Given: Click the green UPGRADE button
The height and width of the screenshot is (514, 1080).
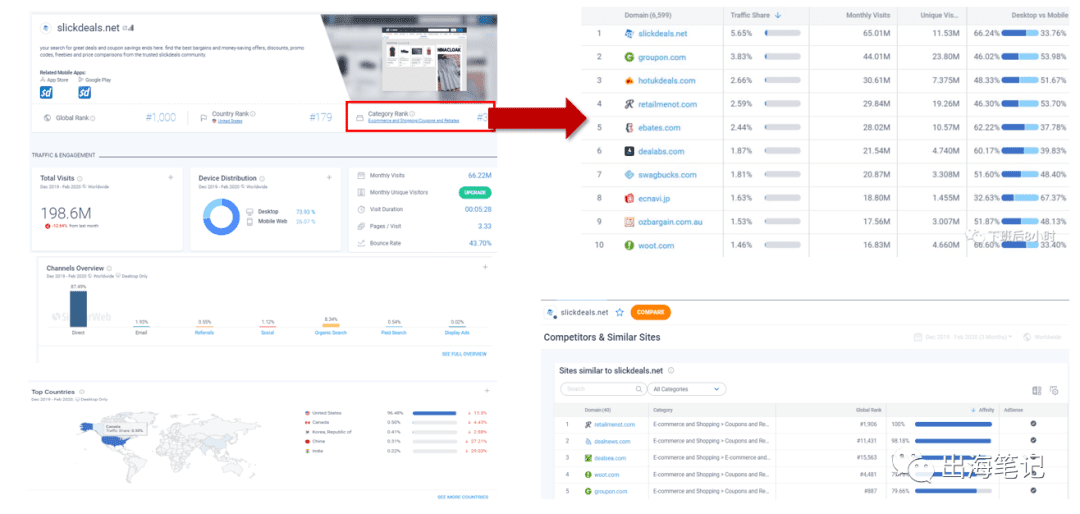Looking at the screenshot, I should point(475,192).
